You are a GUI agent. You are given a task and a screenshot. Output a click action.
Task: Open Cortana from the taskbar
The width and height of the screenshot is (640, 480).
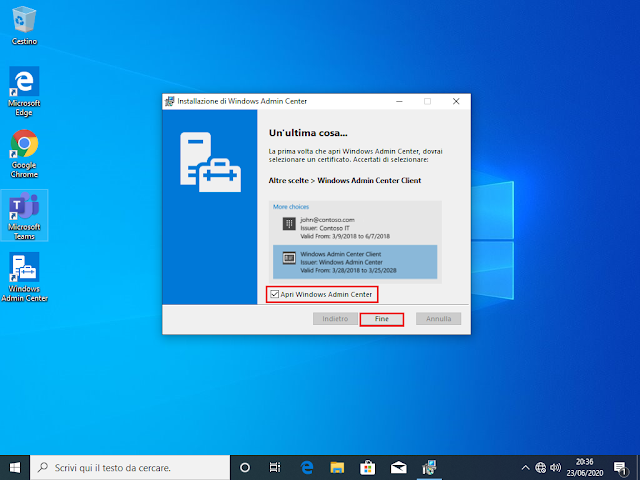point(245,467)
